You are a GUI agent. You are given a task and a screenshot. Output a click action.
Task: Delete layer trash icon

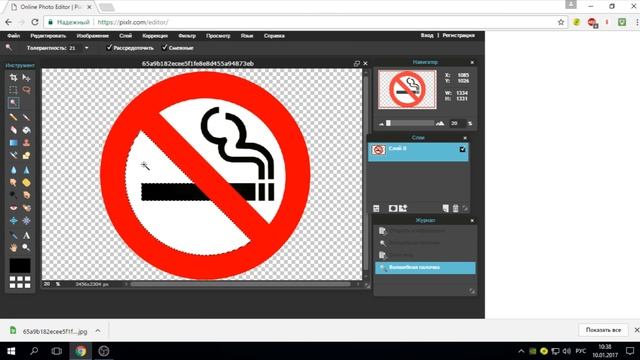pos(456,209)
